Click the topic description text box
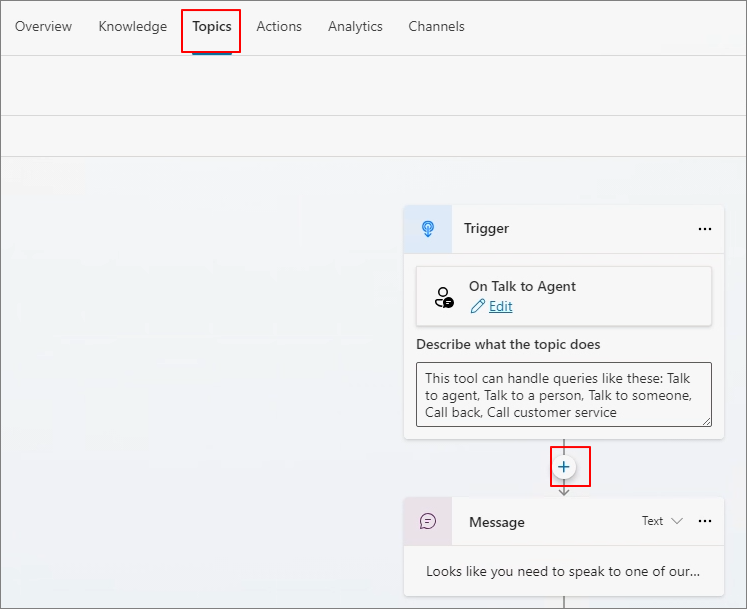Screen dimensions: 747x609 564,395
